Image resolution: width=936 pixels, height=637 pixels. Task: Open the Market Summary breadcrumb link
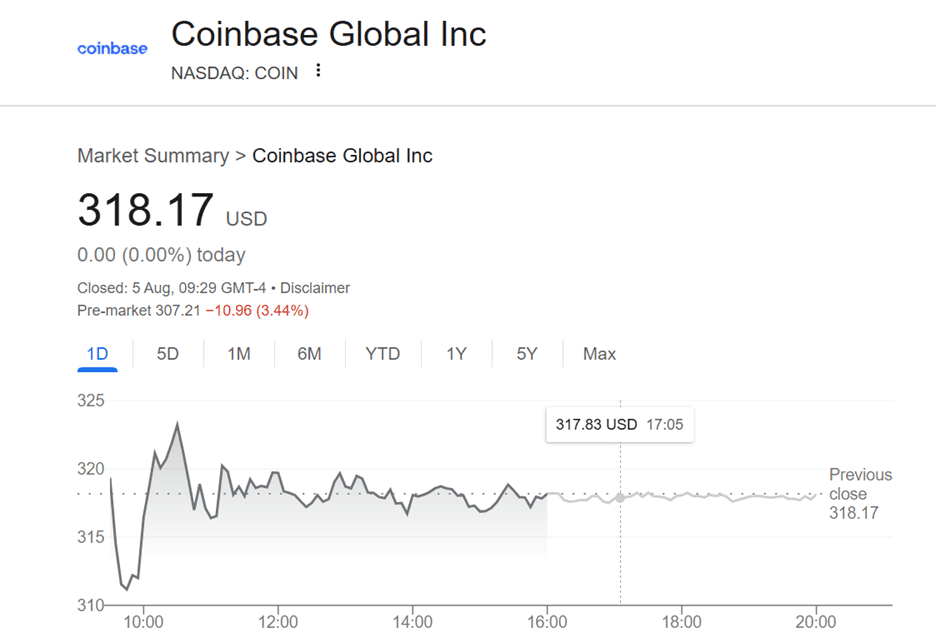(152, 156)
